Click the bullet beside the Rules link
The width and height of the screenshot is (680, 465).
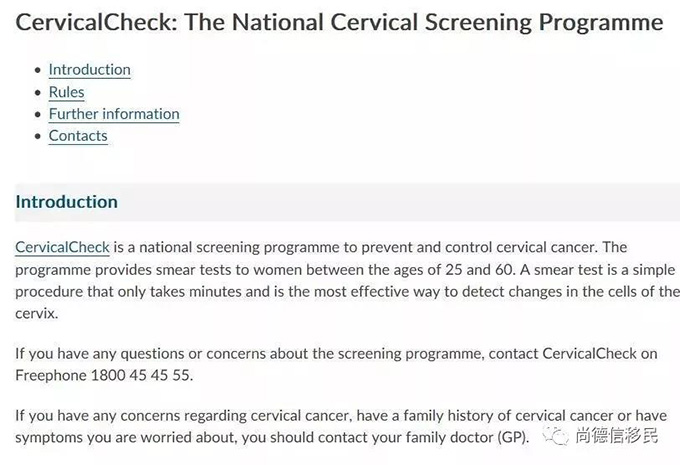tap(38, 92)
